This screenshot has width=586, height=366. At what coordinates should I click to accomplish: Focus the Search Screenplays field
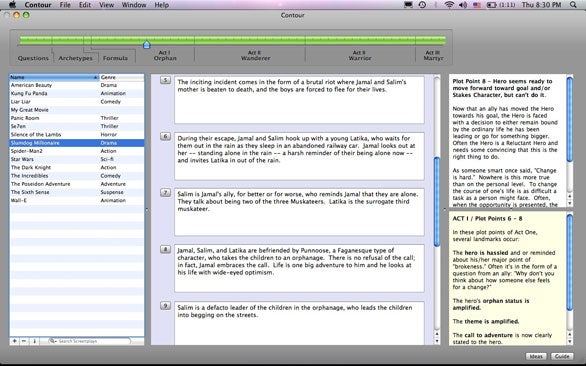90,341
